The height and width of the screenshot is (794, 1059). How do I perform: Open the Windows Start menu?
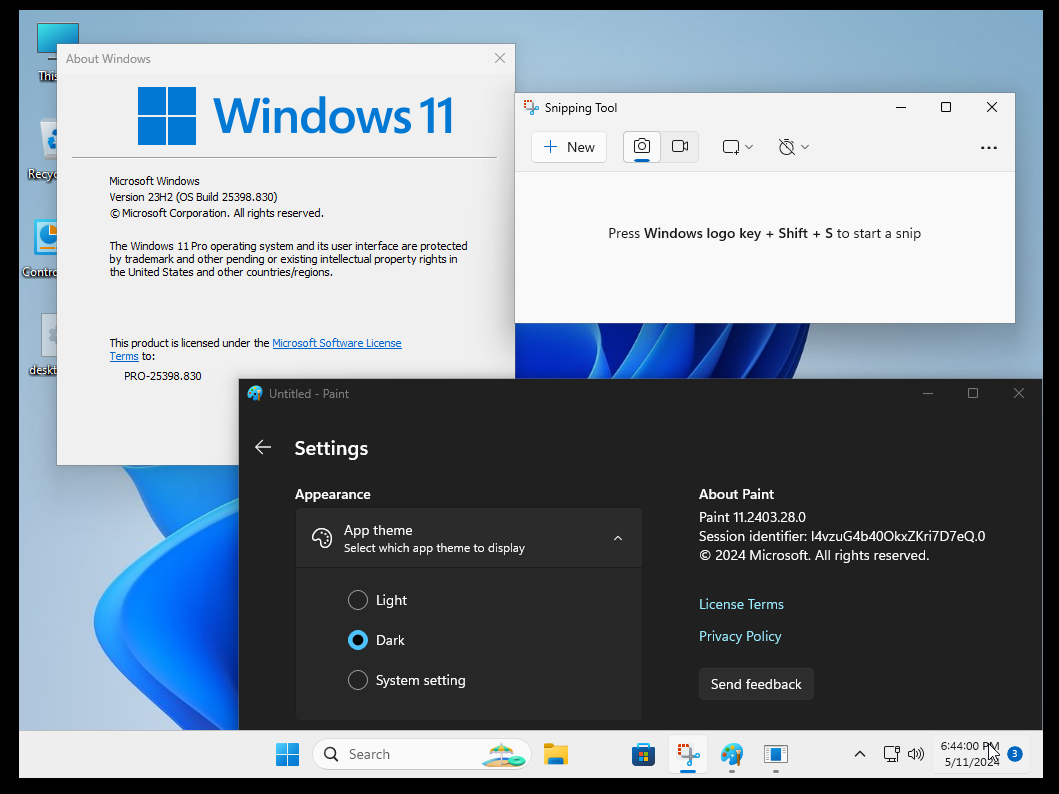(x=288, y=754)
